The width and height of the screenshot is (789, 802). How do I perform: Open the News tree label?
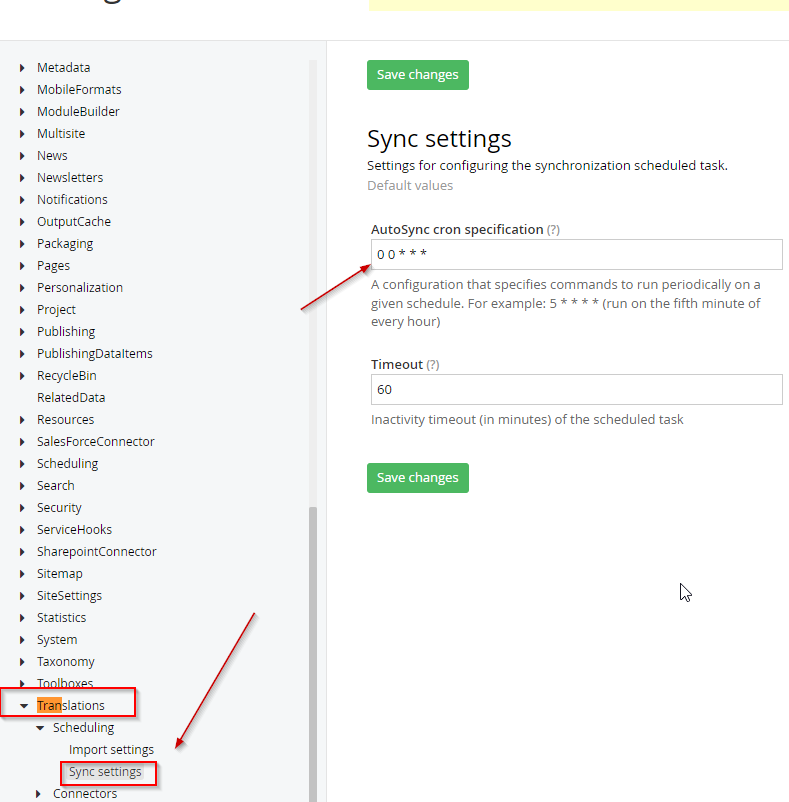(52, 155)
